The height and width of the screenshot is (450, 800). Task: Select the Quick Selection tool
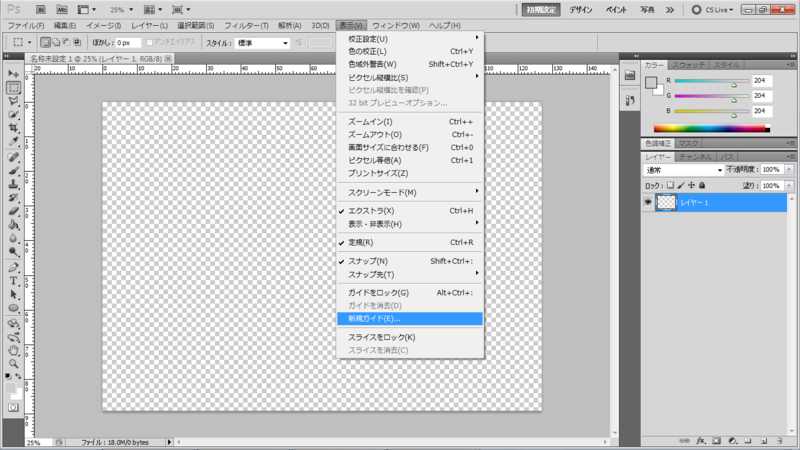13,115
